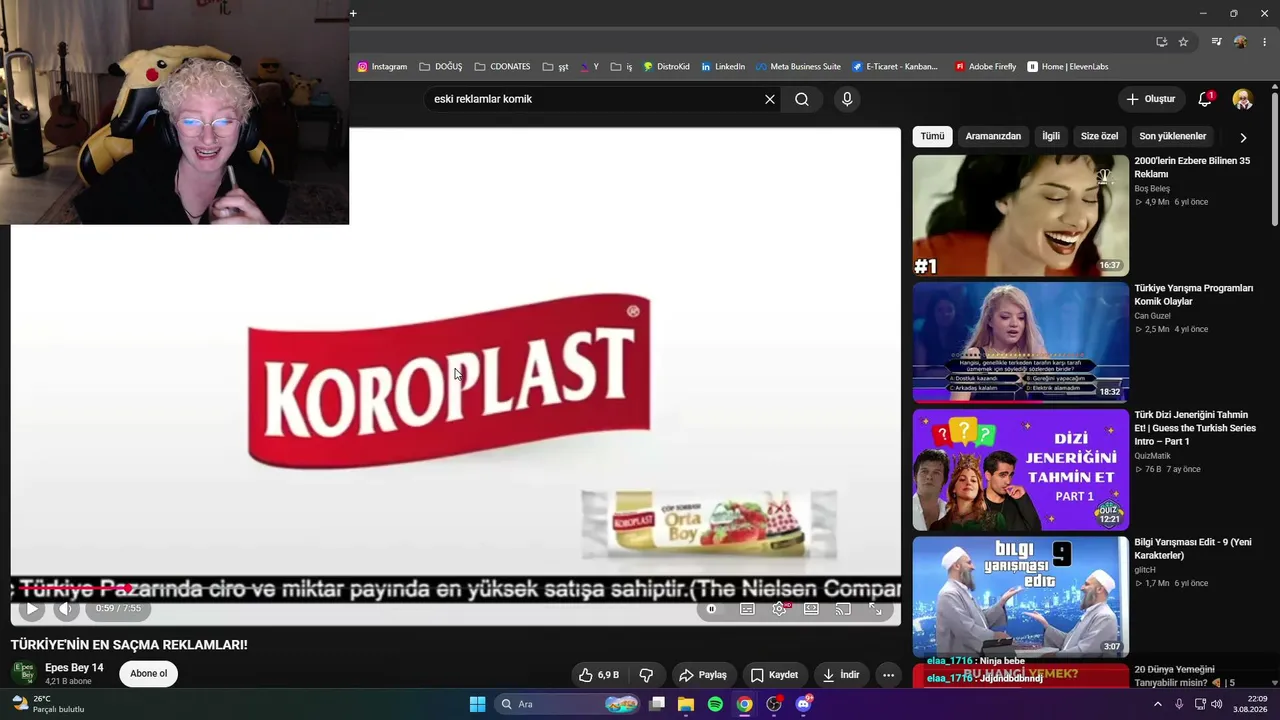Switch to theater mode view

click(811, 609)
